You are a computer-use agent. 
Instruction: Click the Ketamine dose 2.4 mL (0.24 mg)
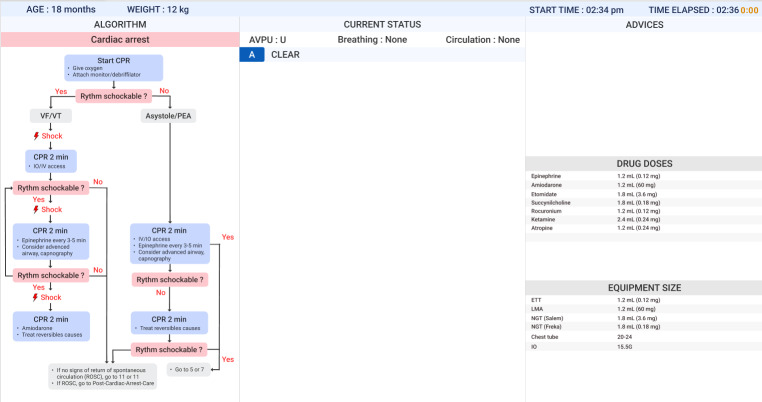pos(639,220)
